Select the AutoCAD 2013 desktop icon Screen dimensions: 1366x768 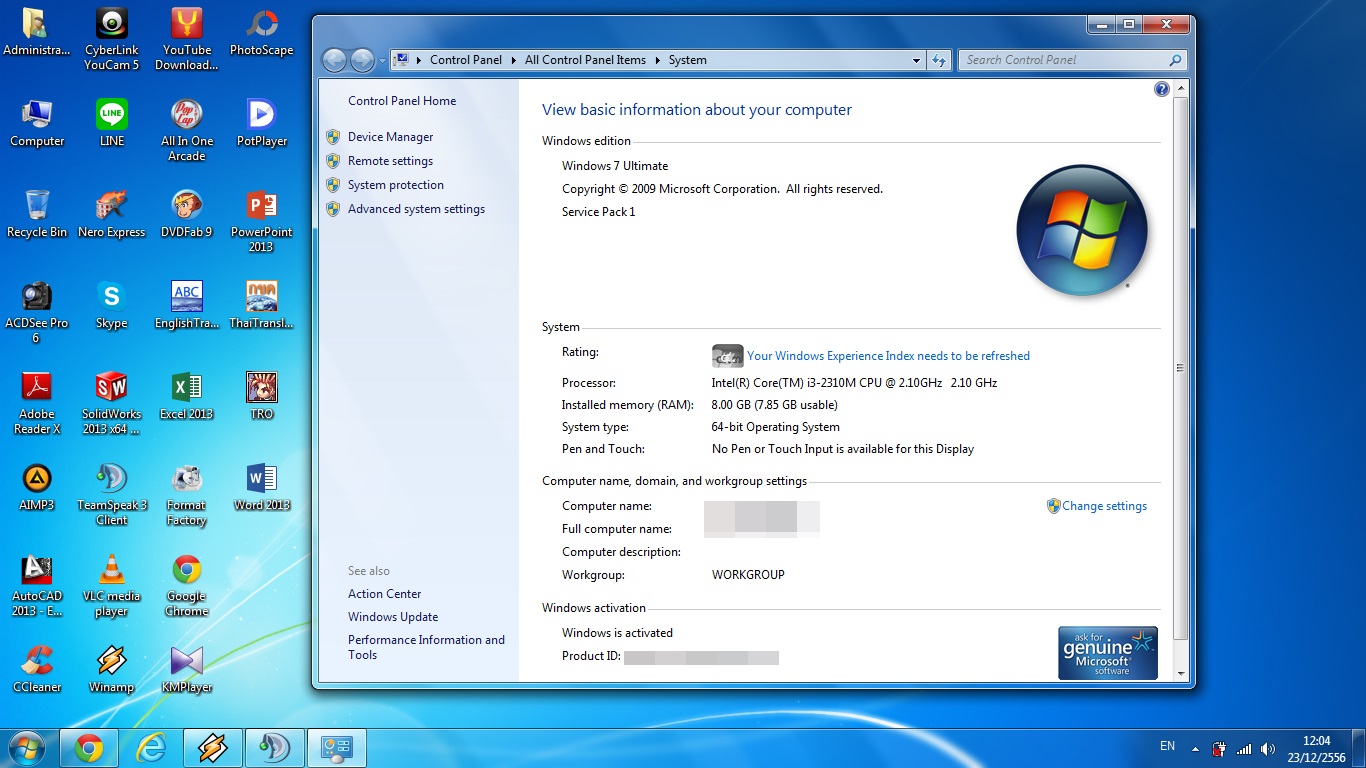(37, 571)
